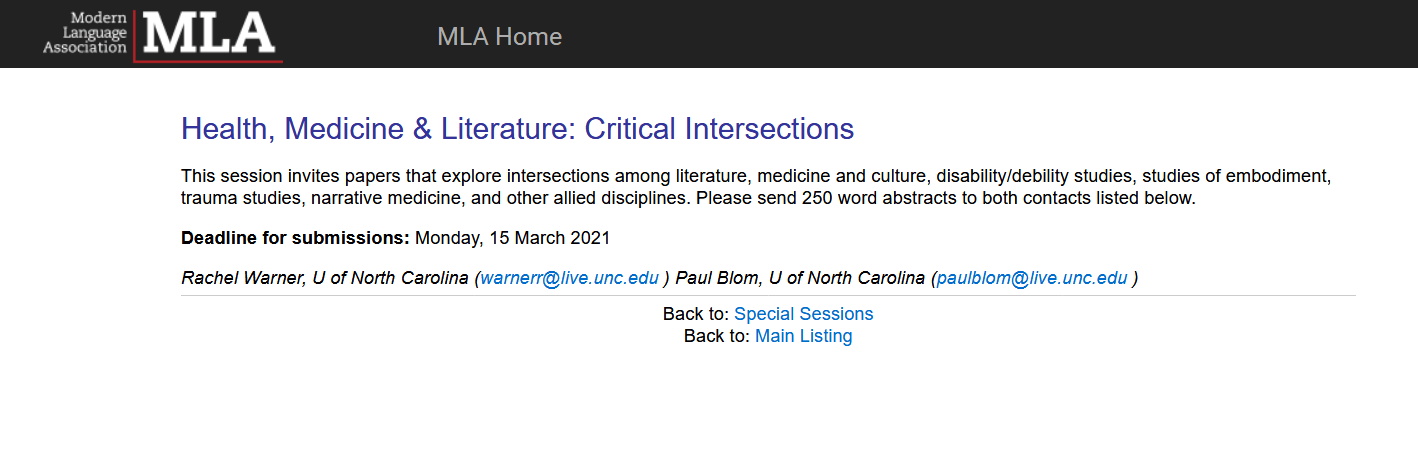1418x466 pixels.
Task: Click the horizontal divider under the contacts
Action: point(768,296)
